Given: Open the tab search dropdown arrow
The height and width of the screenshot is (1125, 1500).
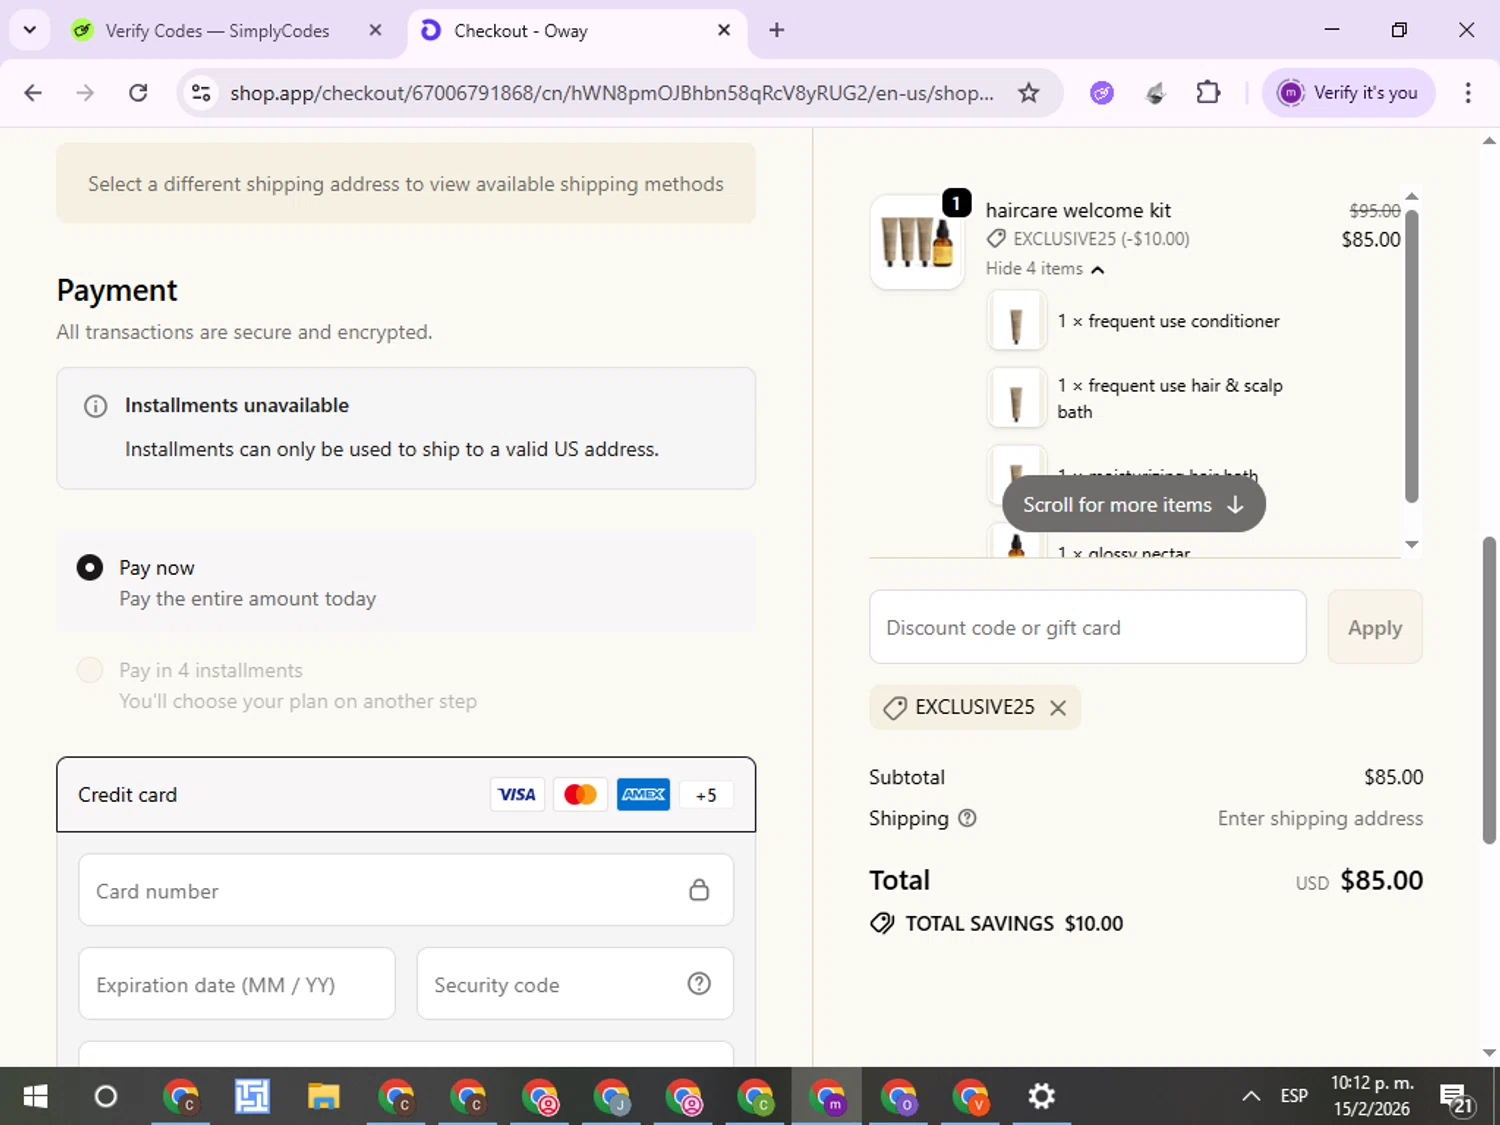Looking at the screenshot, I should pyautogui.click(x=30, y=30).
